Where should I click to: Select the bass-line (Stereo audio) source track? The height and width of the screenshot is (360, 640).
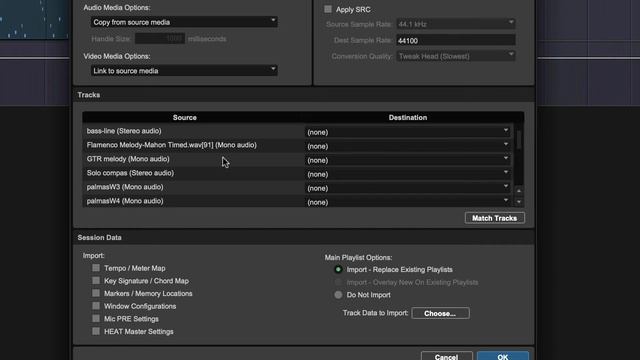coord(124,131)
